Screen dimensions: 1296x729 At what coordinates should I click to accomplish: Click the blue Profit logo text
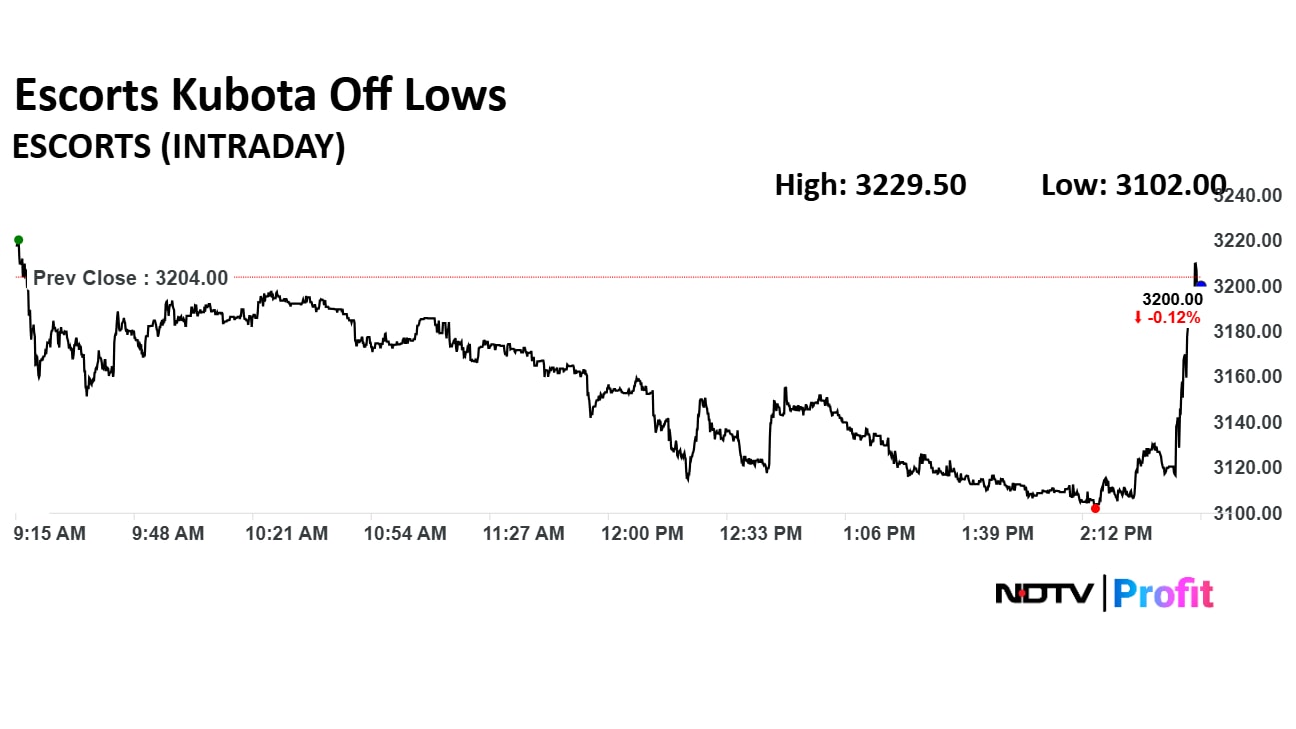pos(1163,593)
